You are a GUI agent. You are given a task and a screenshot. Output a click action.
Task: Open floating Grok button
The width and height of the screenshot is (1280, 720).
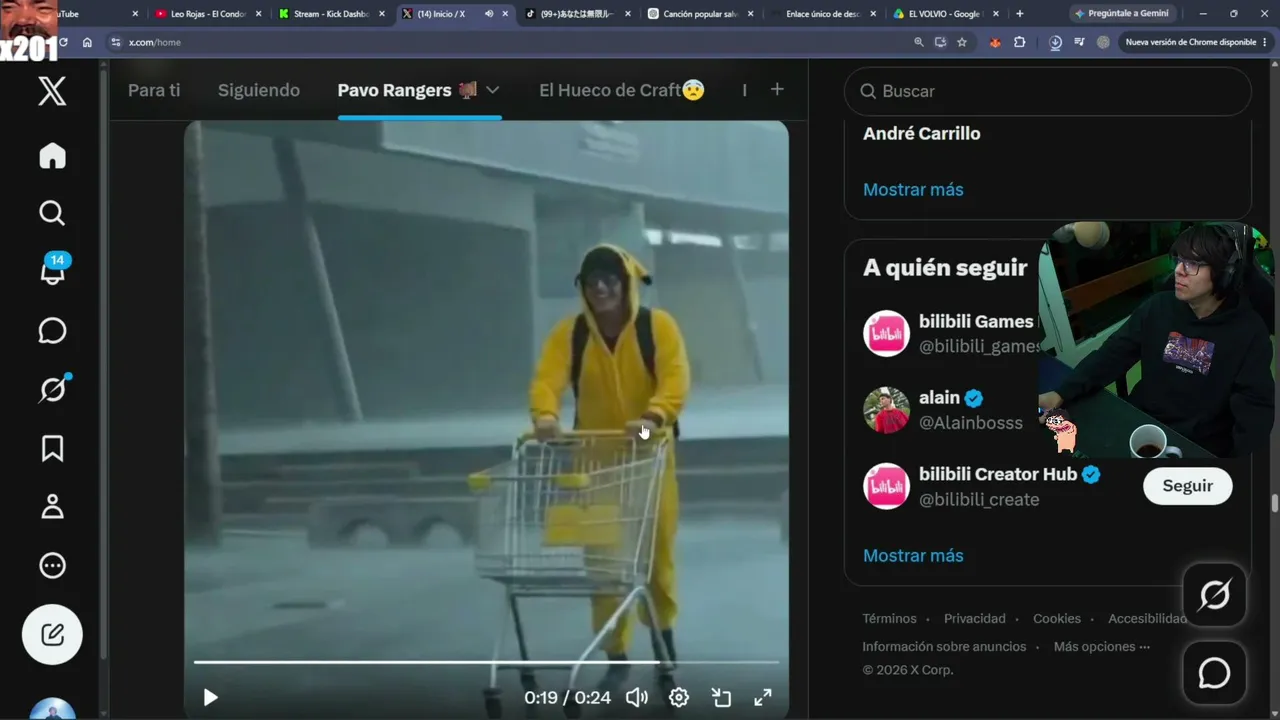(1214, 595)
